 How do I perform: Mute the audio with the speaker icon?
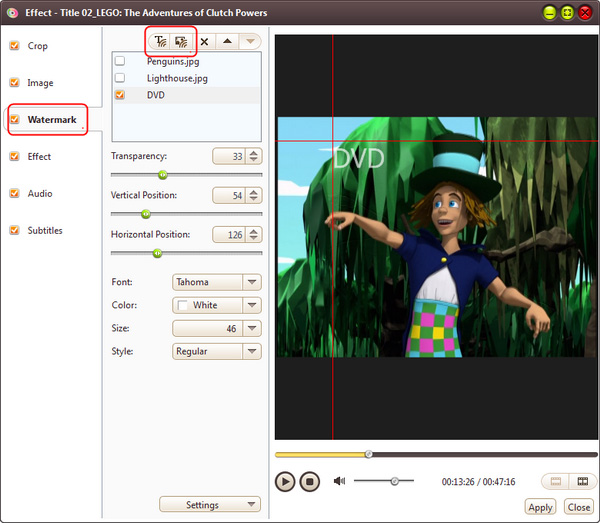click(339, 481)
